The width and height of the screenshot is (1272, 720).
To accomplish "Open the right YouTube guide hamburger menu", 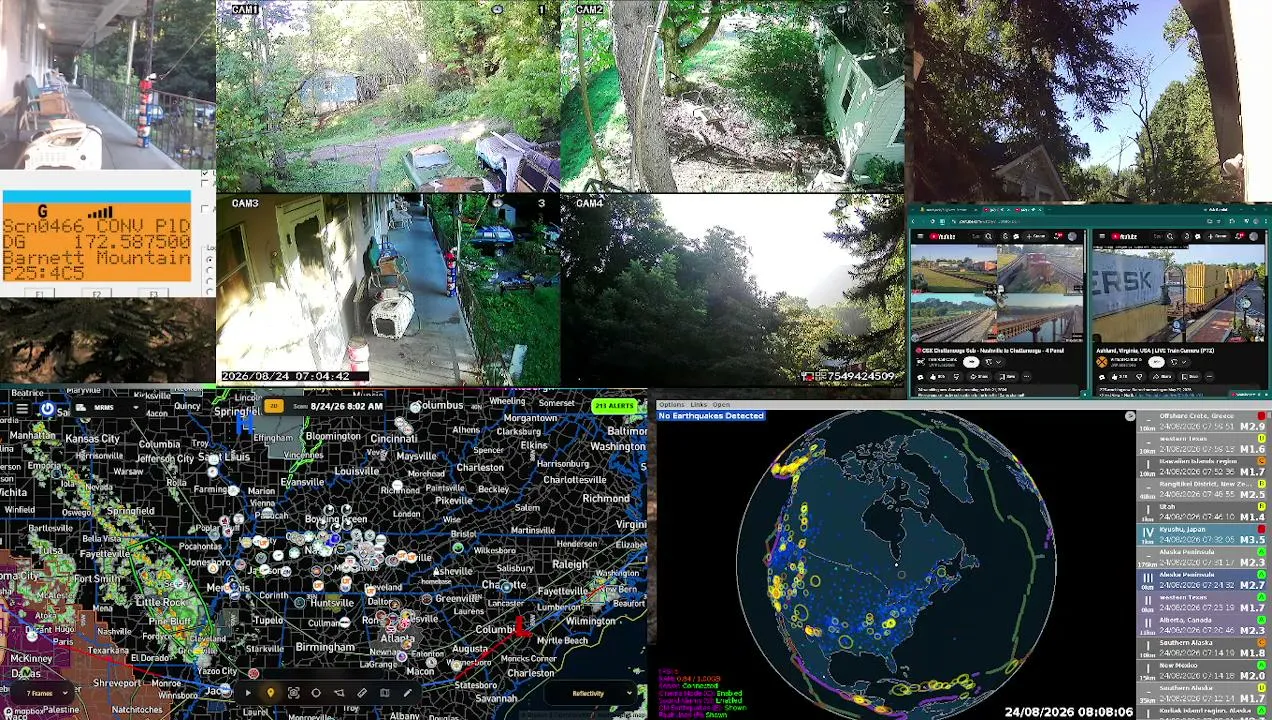I will (1102, 236).
